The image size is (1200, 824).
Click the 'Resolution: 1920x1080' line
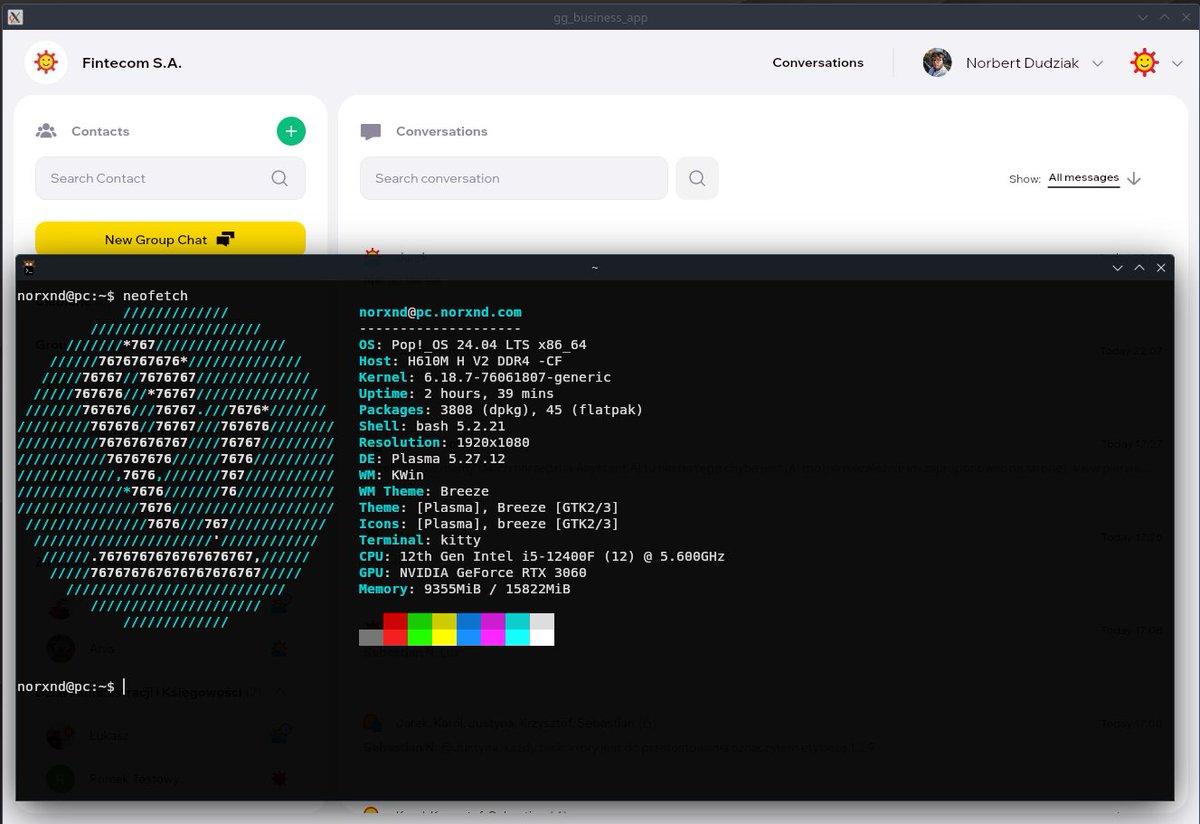pos(444,442)
